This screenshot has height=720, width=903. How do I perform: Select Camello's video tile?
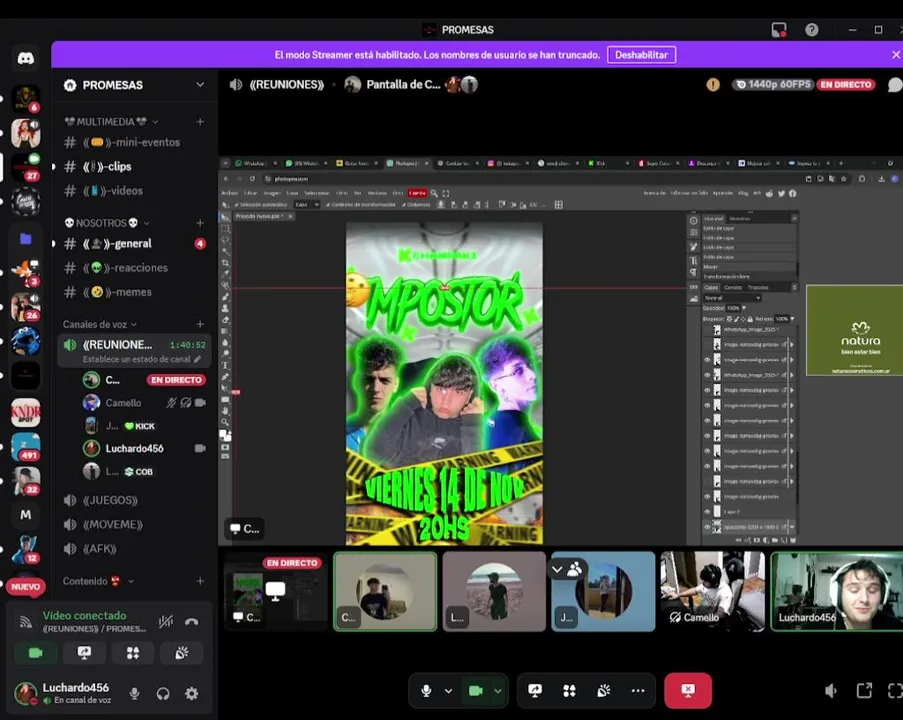pyautogui.click(x=713, y=591)
